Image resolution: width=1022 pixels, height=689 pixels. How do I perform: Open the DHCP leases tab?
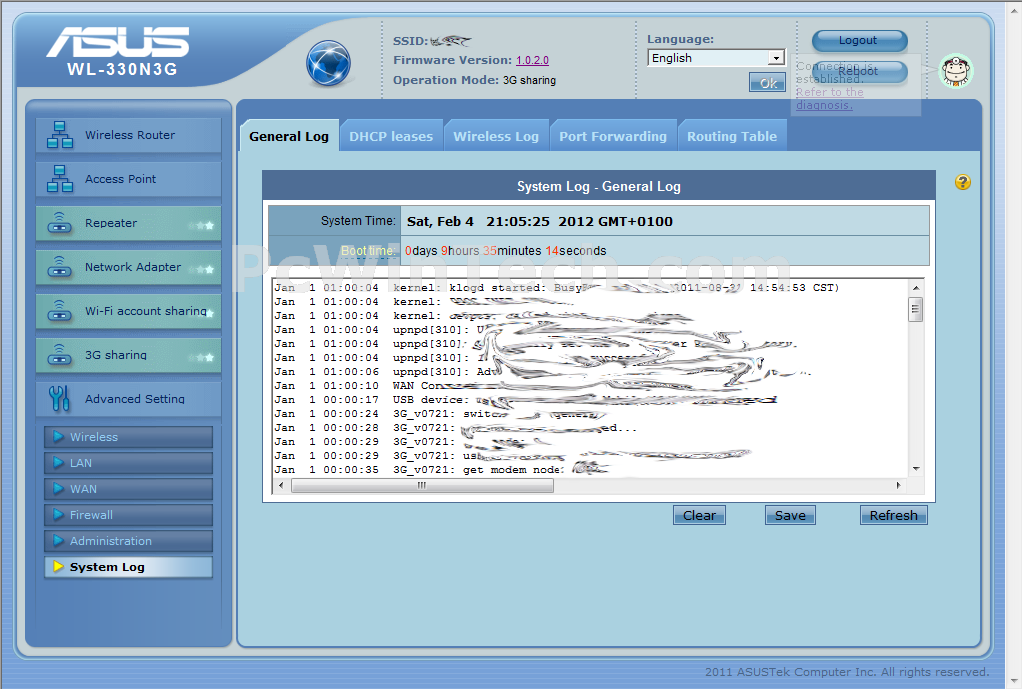tap(391, 136)
